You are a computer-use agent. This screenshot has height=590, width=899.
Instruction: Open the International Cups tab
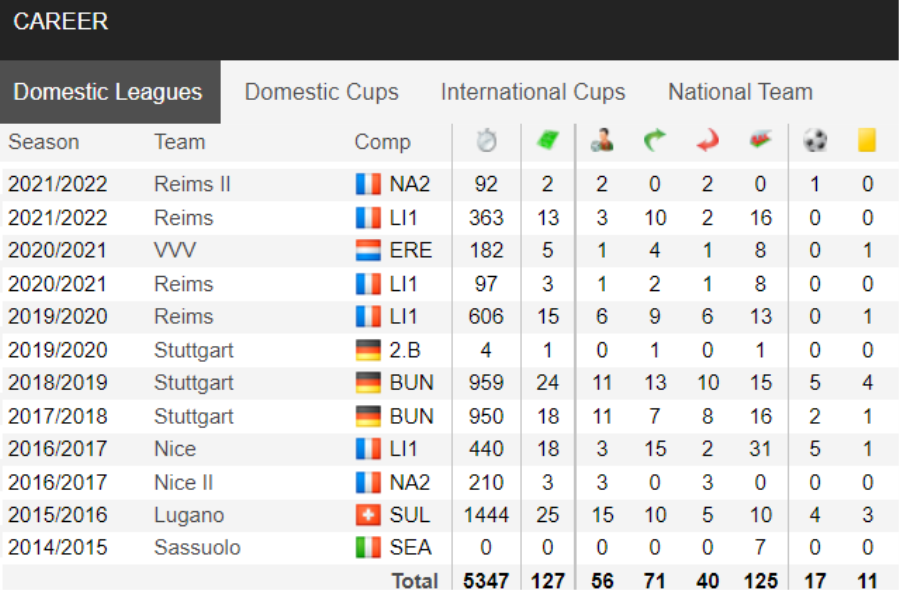point(533,92)
